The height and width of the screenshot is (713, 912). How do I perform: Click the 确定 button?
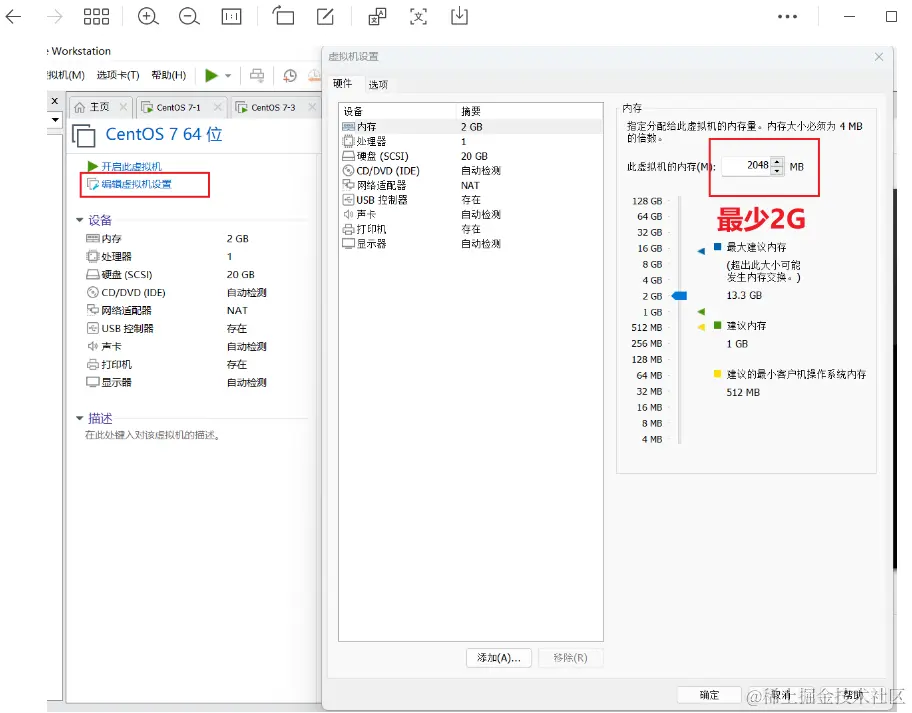(709, 694)
